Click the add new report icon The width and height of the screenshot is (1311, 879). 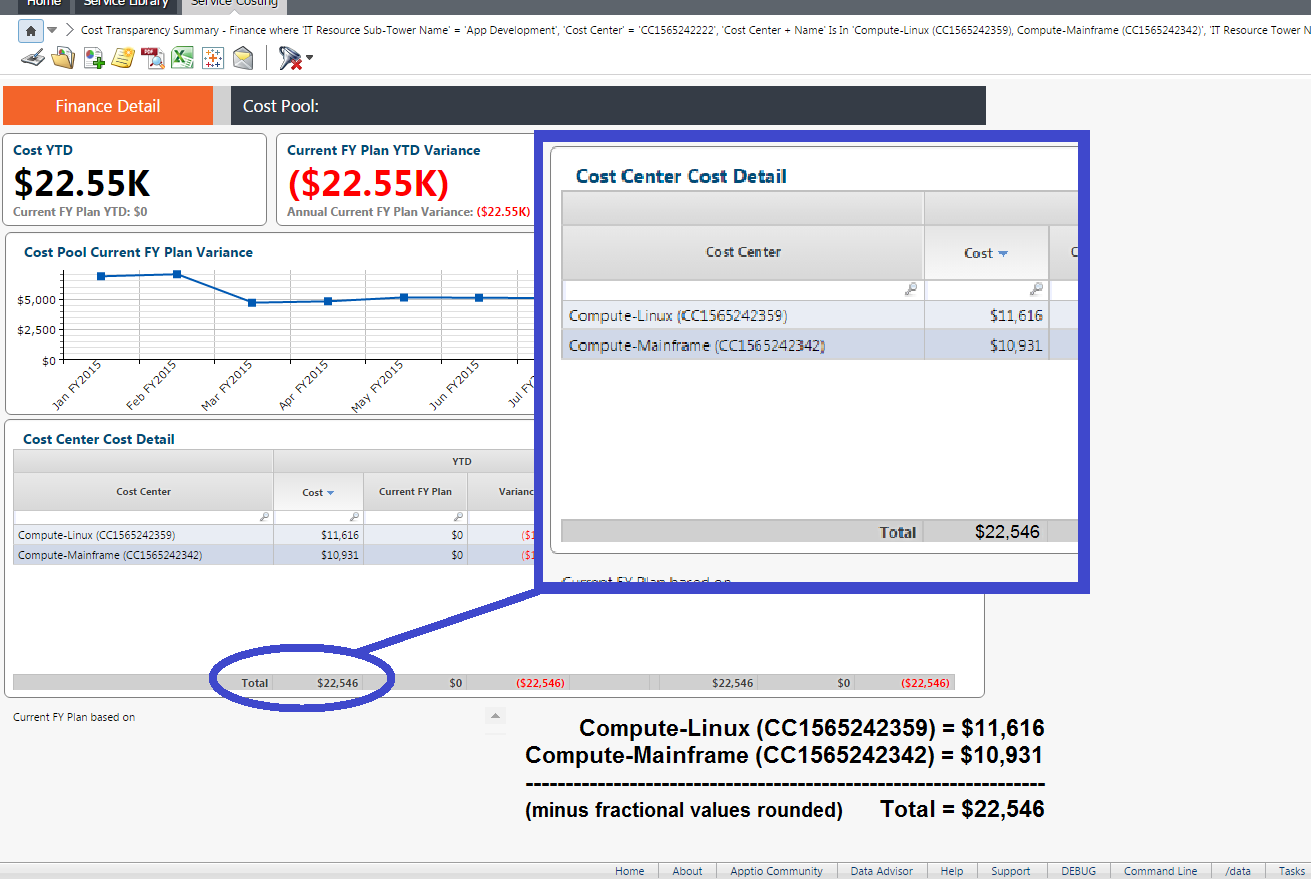tap(94, 59)
